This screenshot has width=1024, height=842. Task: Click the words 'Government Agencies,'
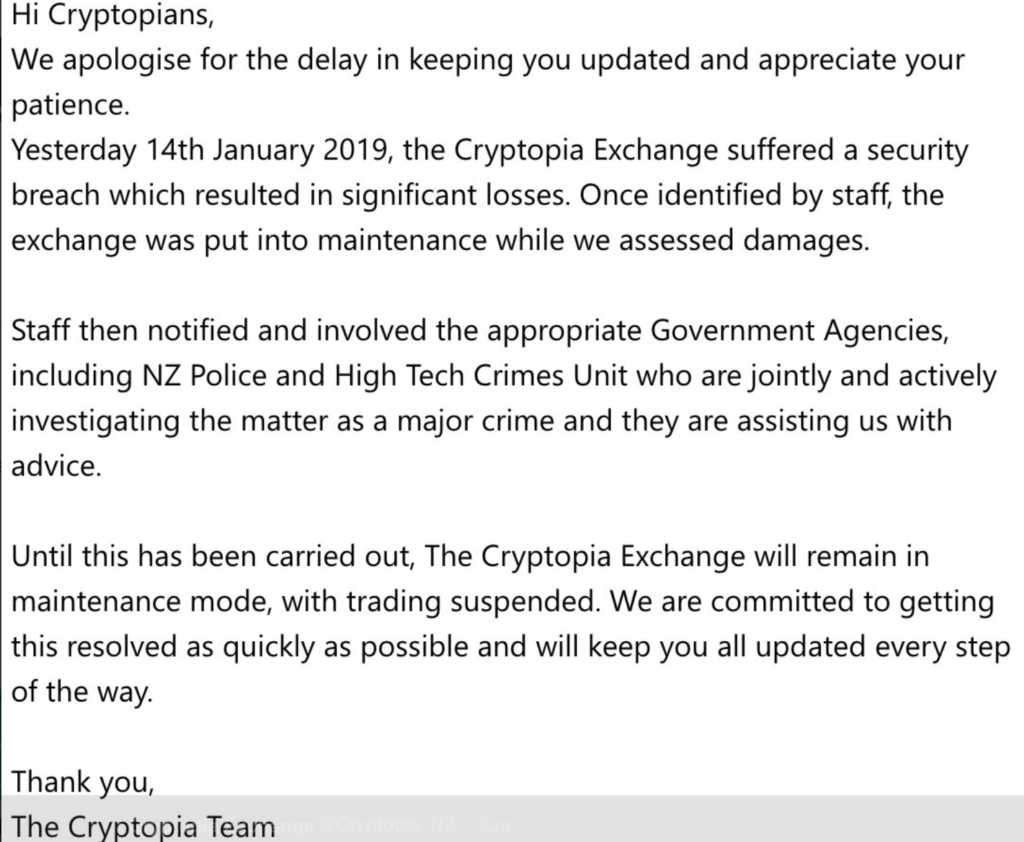[x=799, y=331]
